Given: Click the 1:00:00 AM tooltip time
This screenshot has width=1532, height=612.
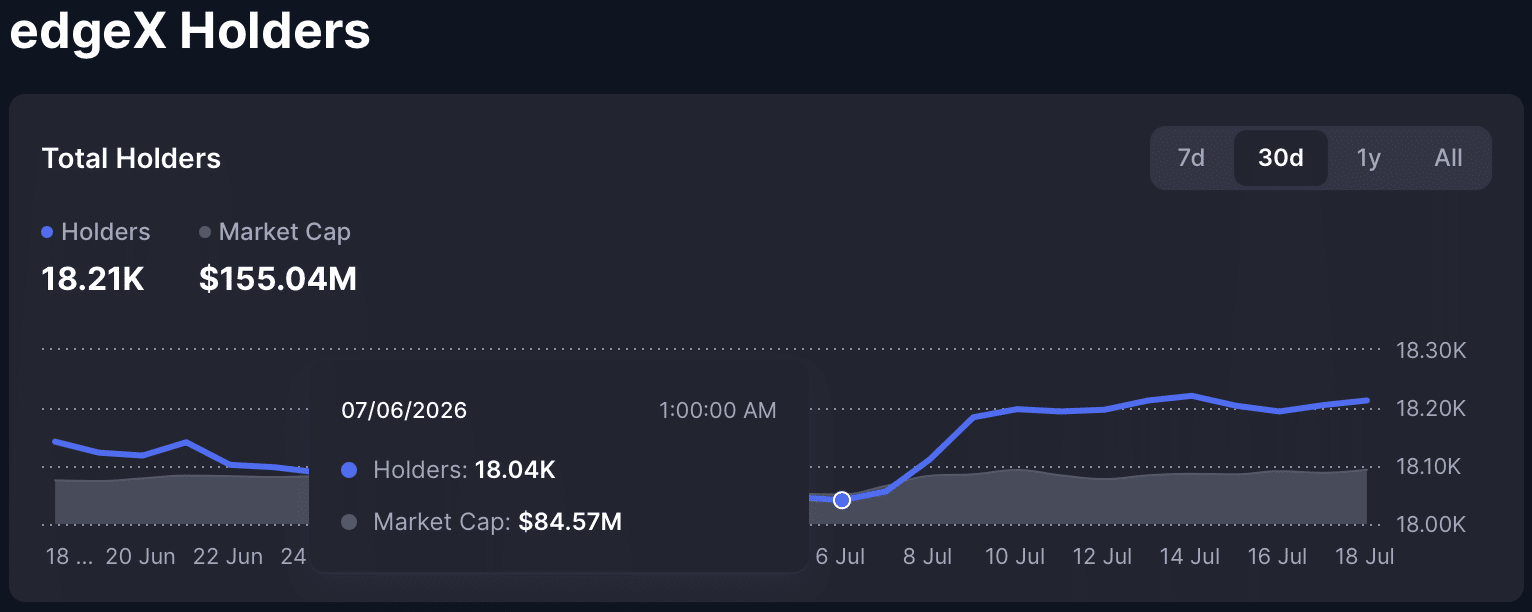Looking at the screenshot, I should pyautogui.click(x=717, y=410).
